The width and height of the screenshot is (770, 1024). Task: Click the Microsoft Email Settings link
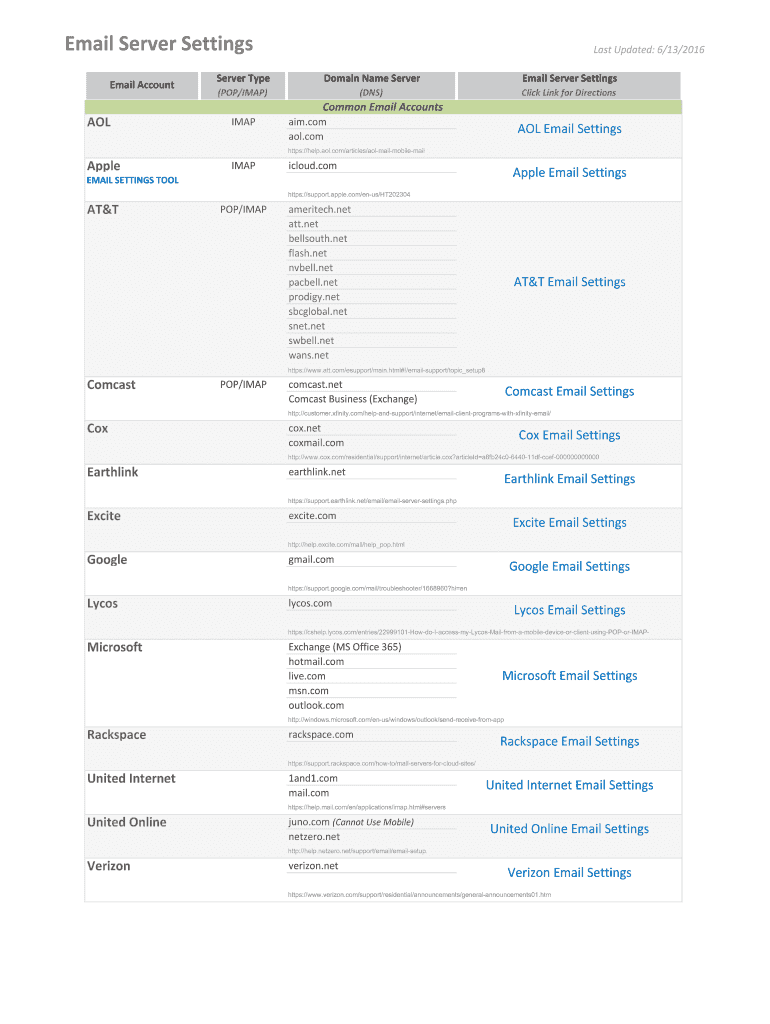click(569, 676)
